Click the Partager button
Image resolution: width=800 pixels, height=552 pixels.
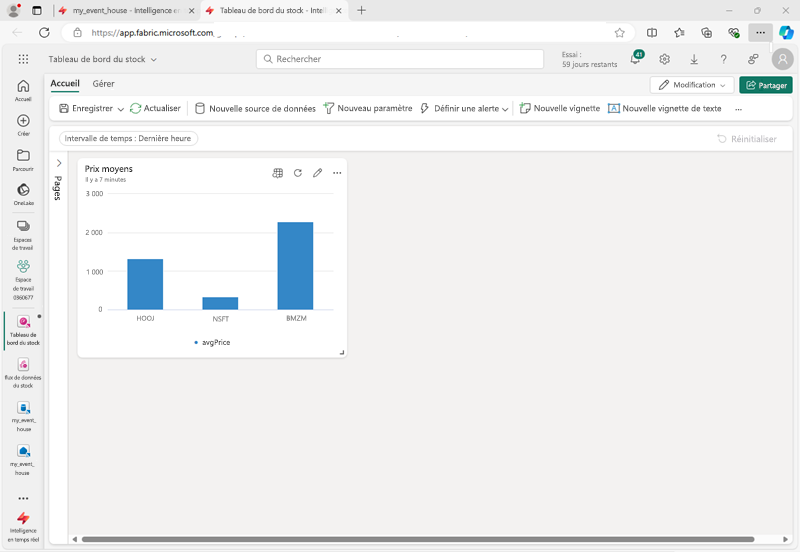pos(766,85)
